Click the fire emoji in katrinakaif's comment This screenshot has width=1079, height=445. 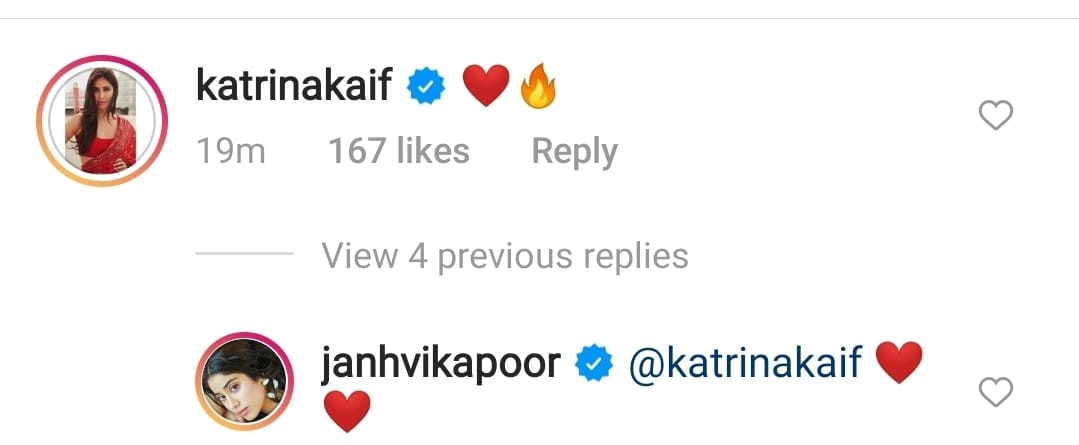click(x=537, y=86)
